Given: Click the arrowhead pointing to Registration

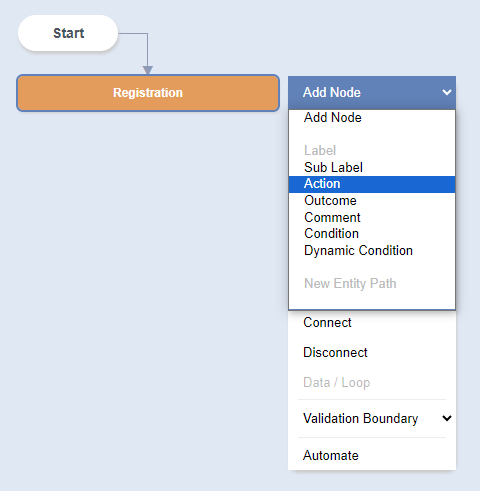Looking at the screenshot, I should click(148, 70).
